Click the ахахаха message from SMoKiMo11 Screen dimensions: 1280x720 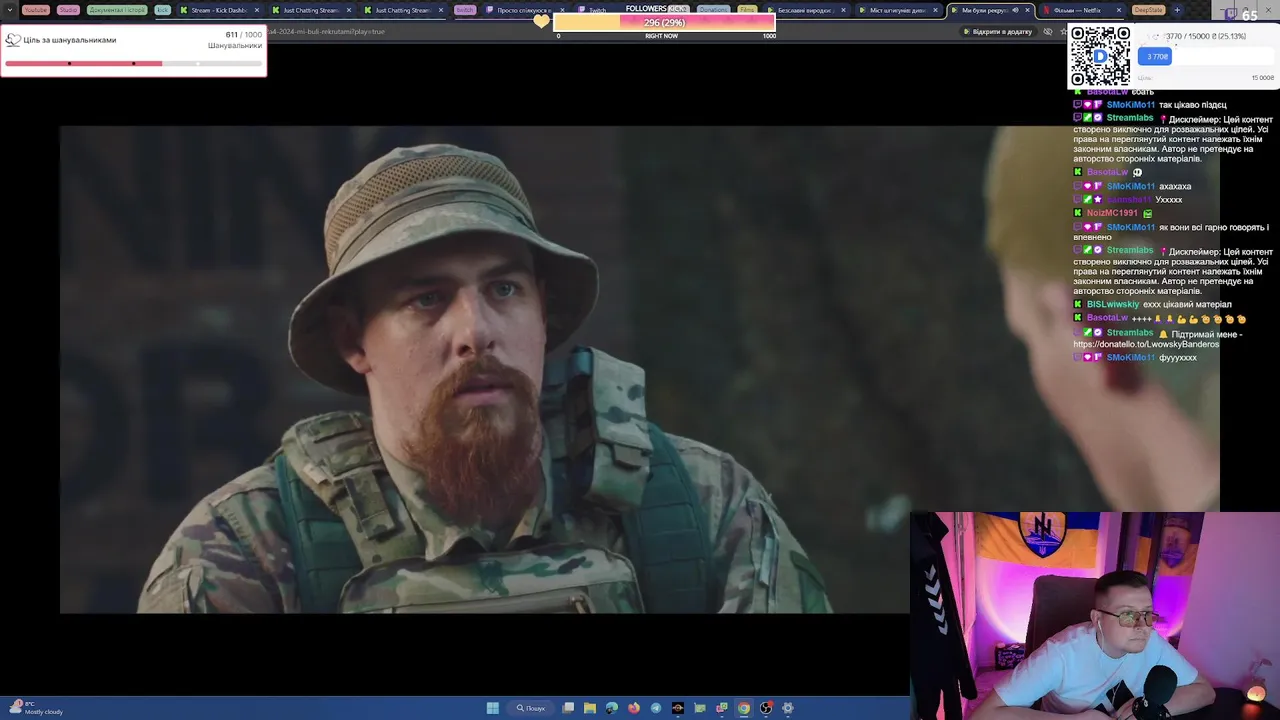[x=1176, y=186]
